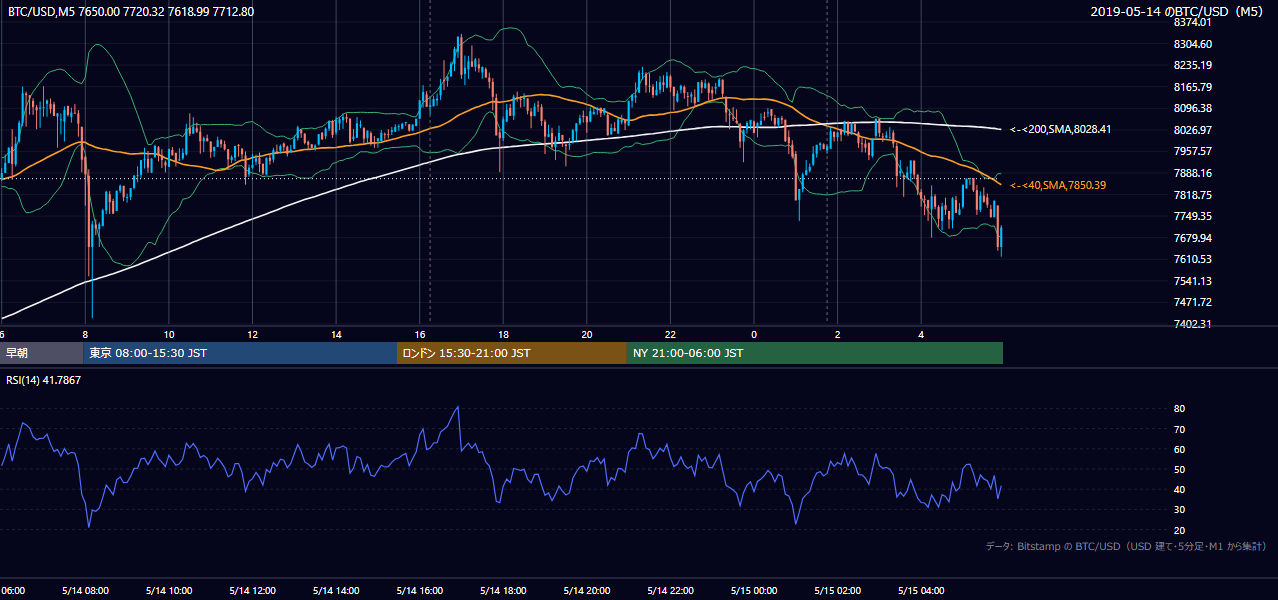Select the 東京 08:00-15:30 JST session bar
1278x600 pixels.
[240, 353]
